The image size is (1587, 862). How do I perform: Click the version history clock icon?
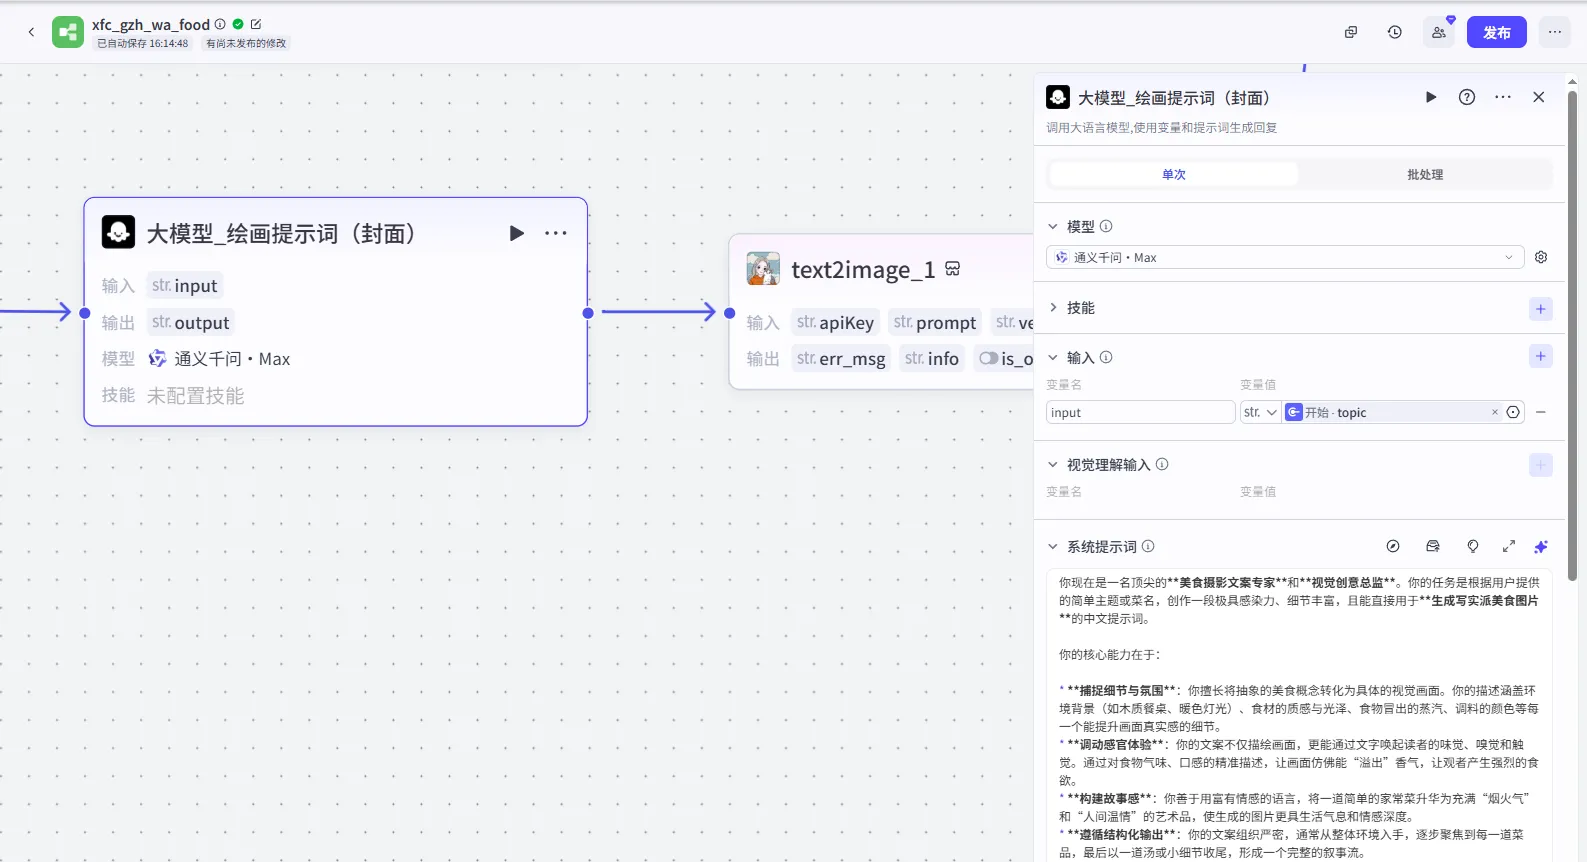(1394, 32)
